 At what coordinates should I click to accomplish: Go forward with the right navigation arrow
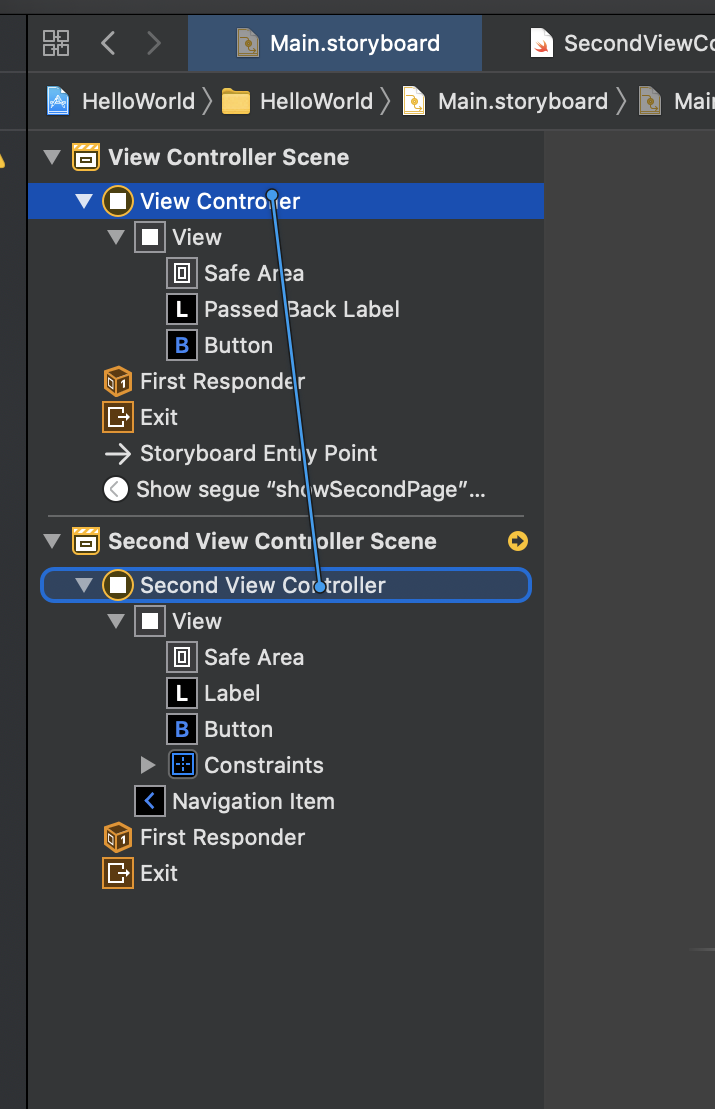[x=153, y=43]
